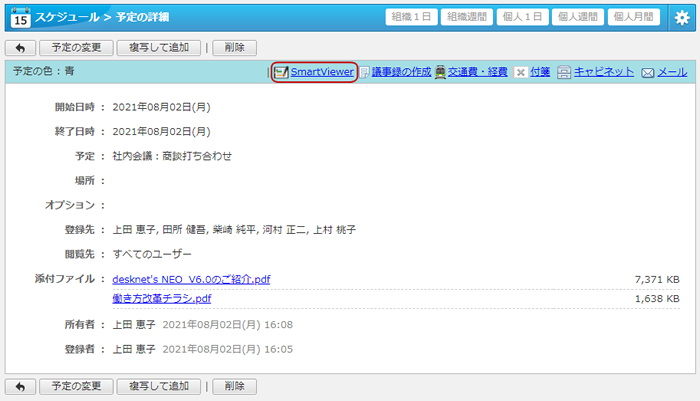The width and height of the screenshot is (700, 401).
Task: Click the schedule calendar icon in header
Action: (20, 17)
